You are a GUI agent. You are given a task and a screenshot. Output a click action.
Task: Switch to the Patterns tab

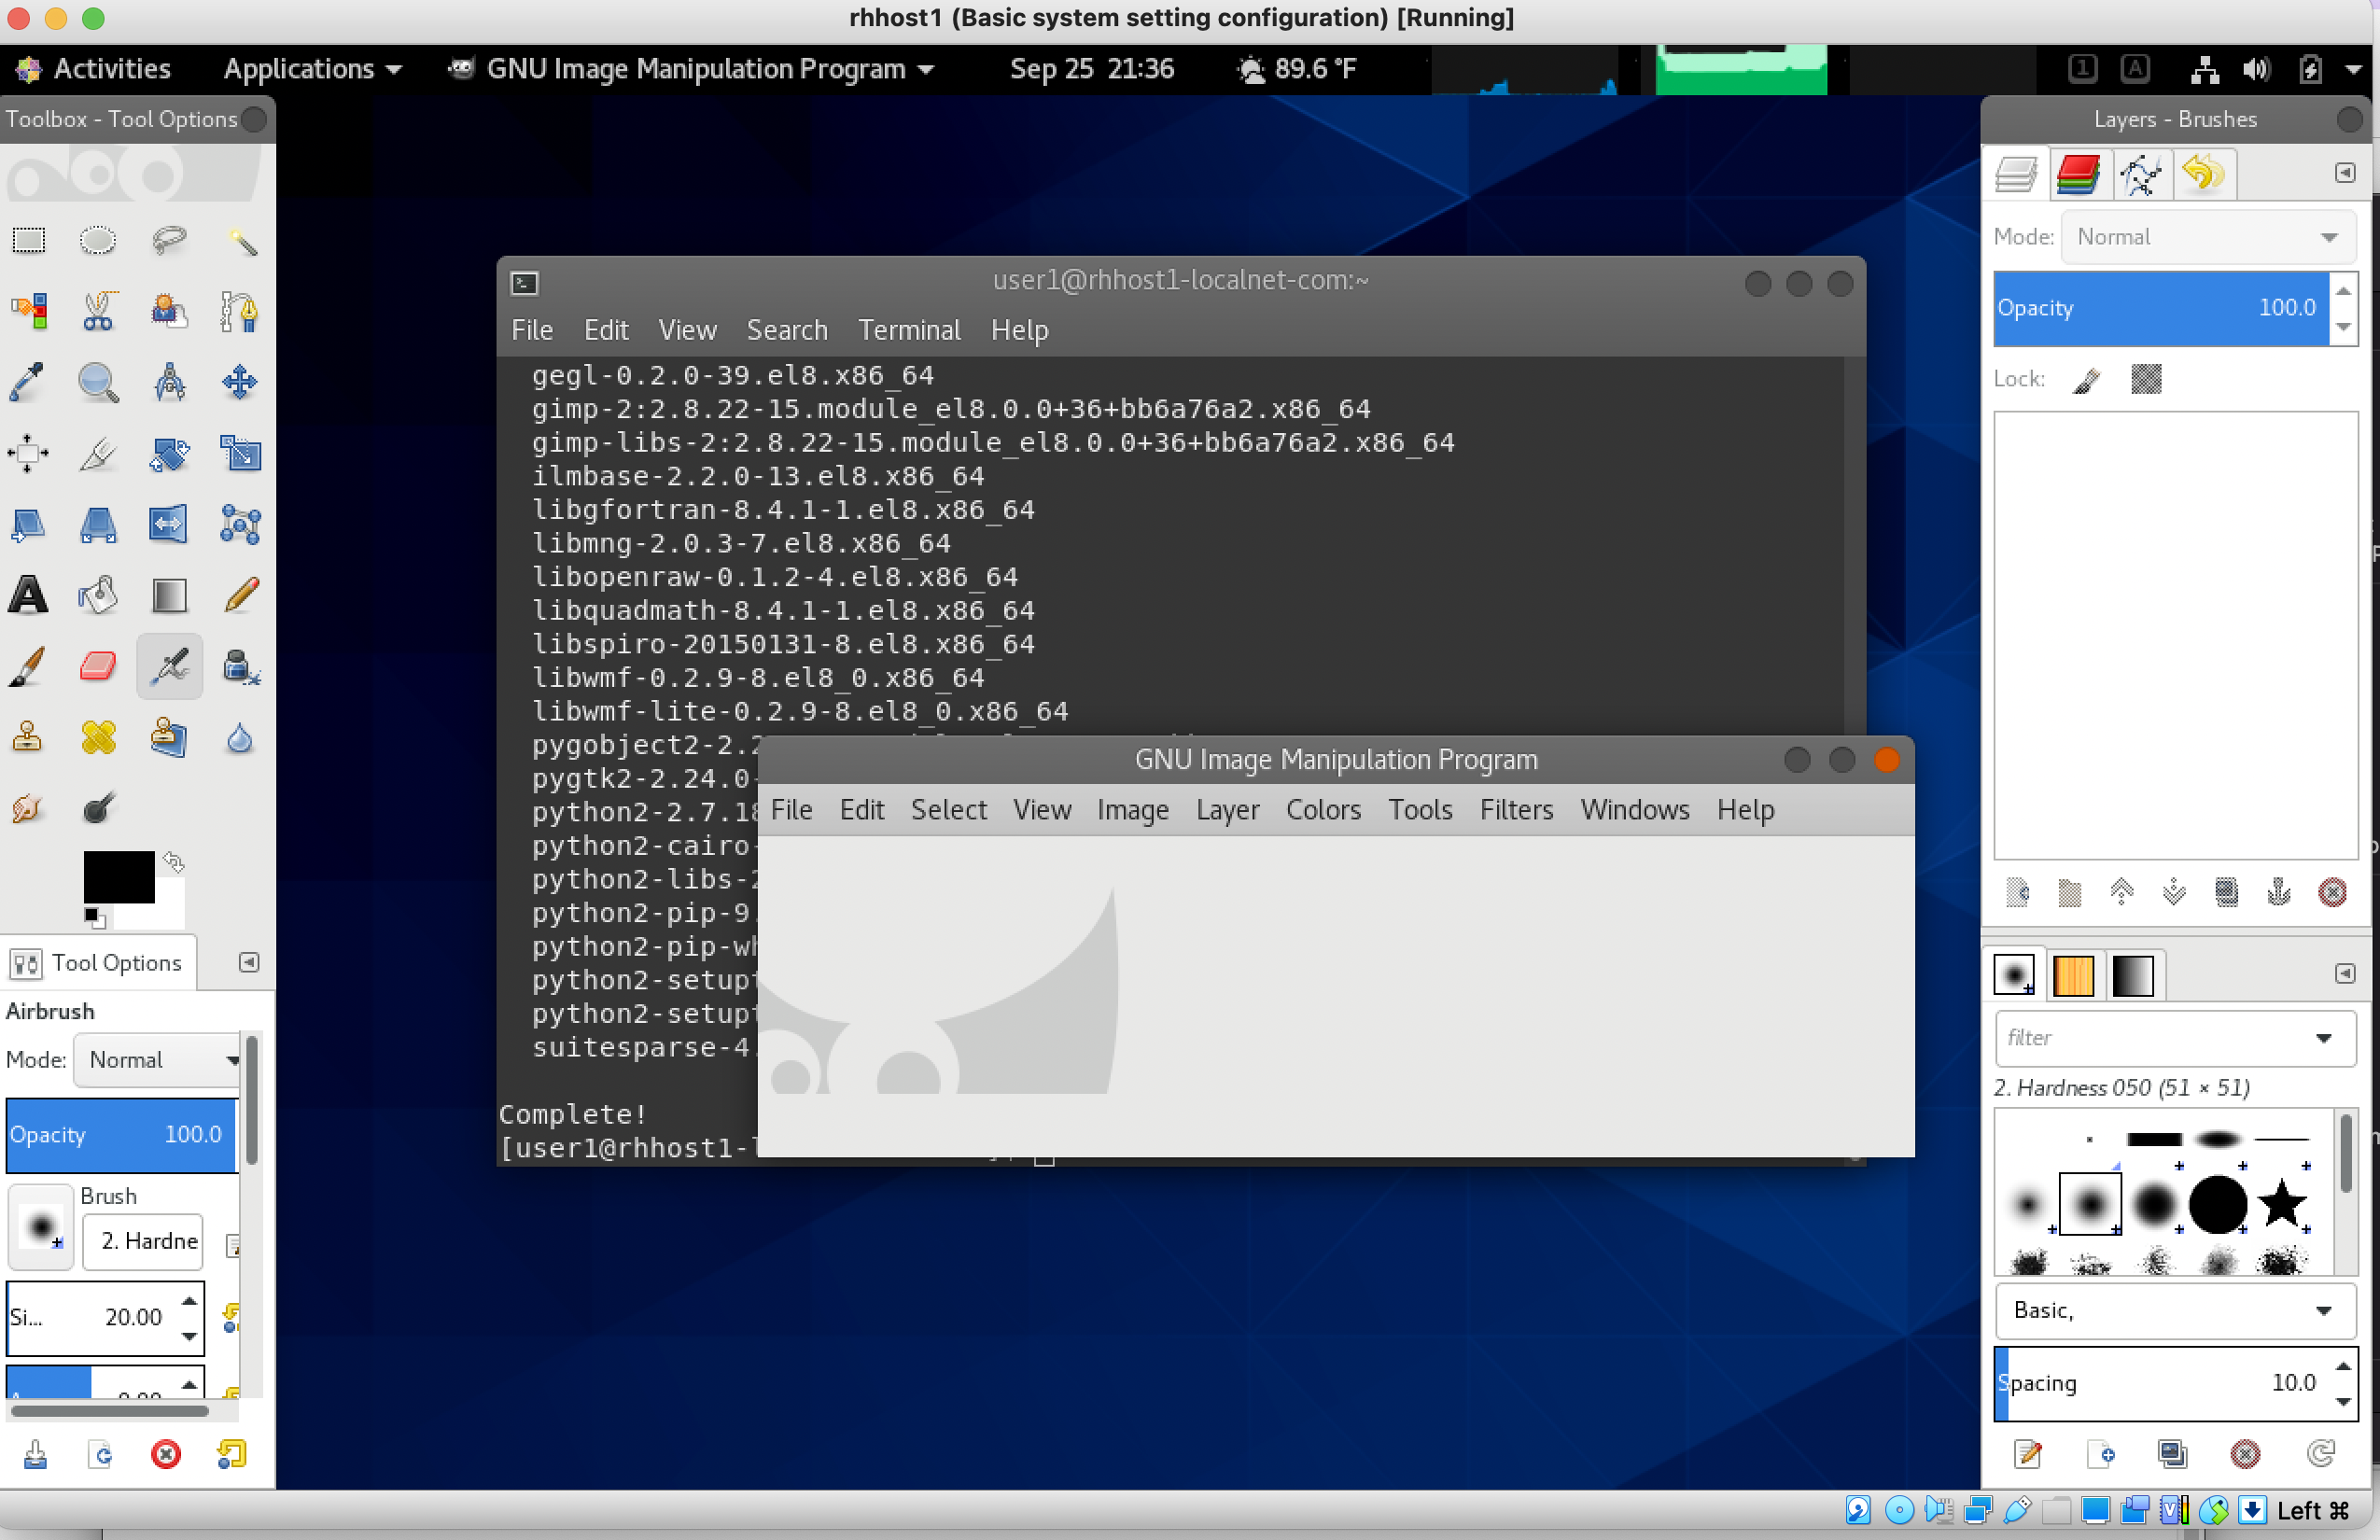point(2074,975)
